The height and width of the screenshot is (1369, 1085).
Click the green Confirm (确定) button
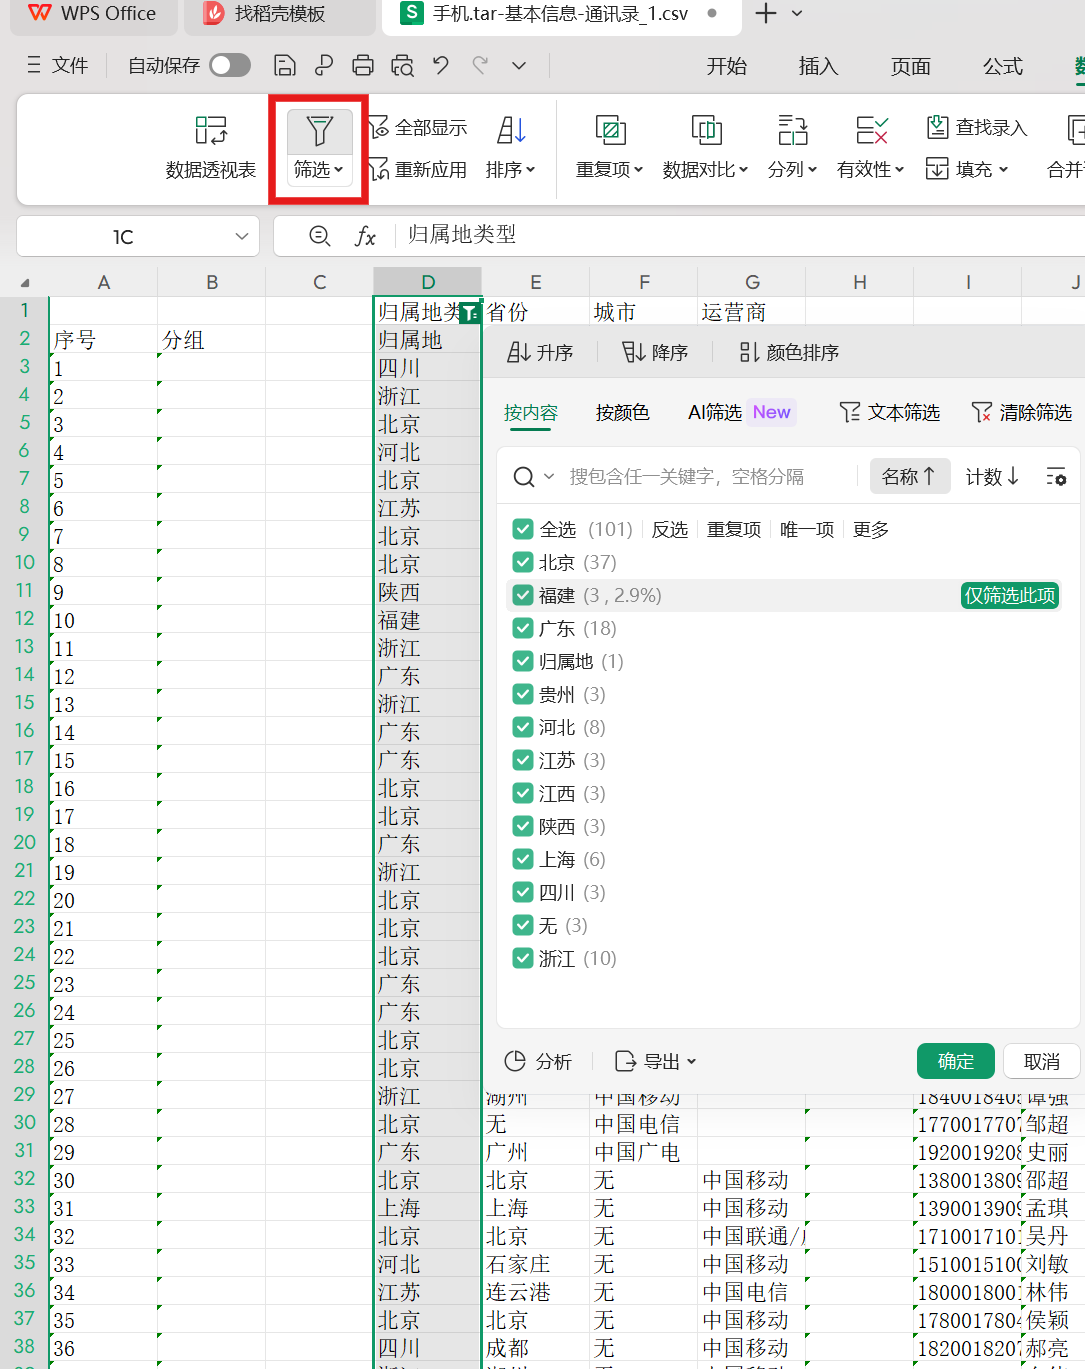click(x=955, y=1061)
